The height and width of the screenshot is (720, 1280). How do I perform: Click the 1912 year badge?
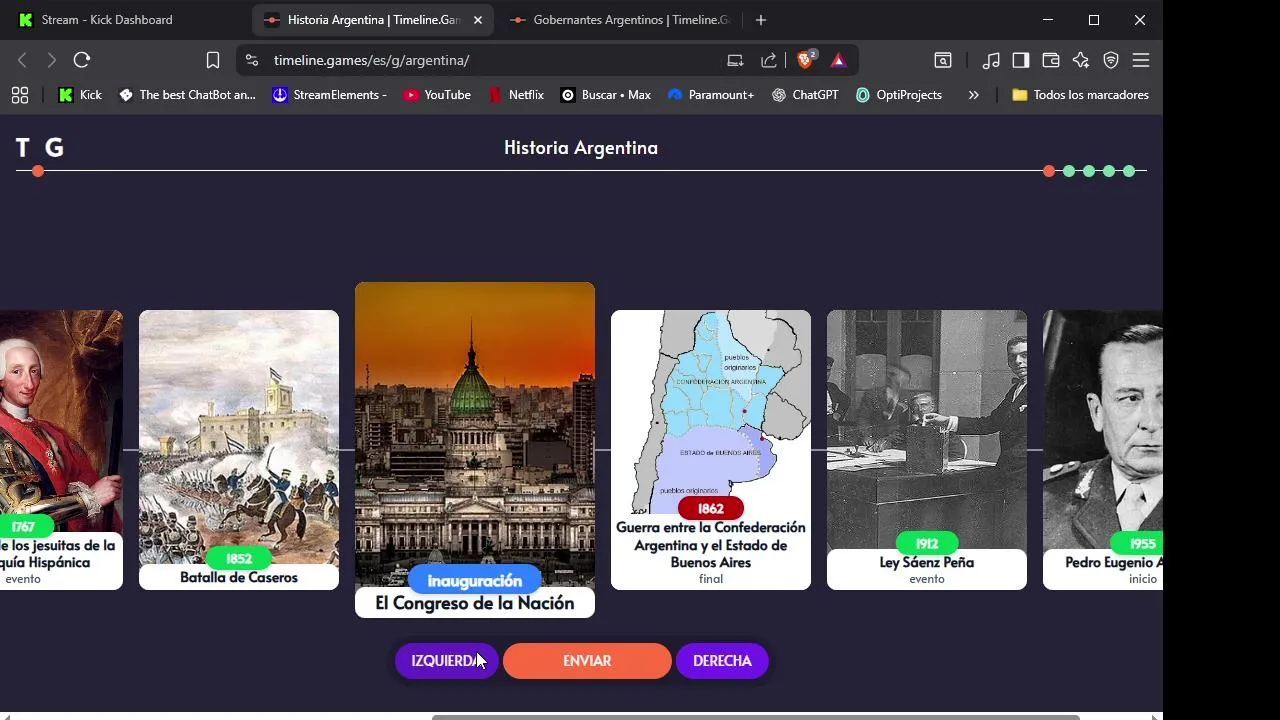pyautogui.click(x=927, y=543)
